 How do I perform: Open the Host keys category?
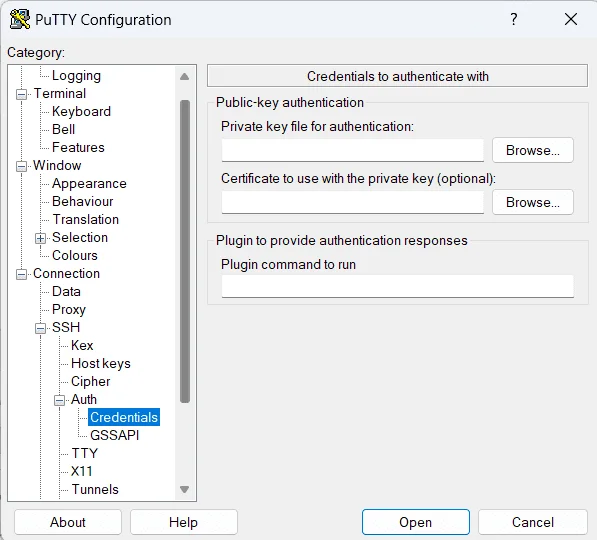pyautogui.click(x=101, y=364)
